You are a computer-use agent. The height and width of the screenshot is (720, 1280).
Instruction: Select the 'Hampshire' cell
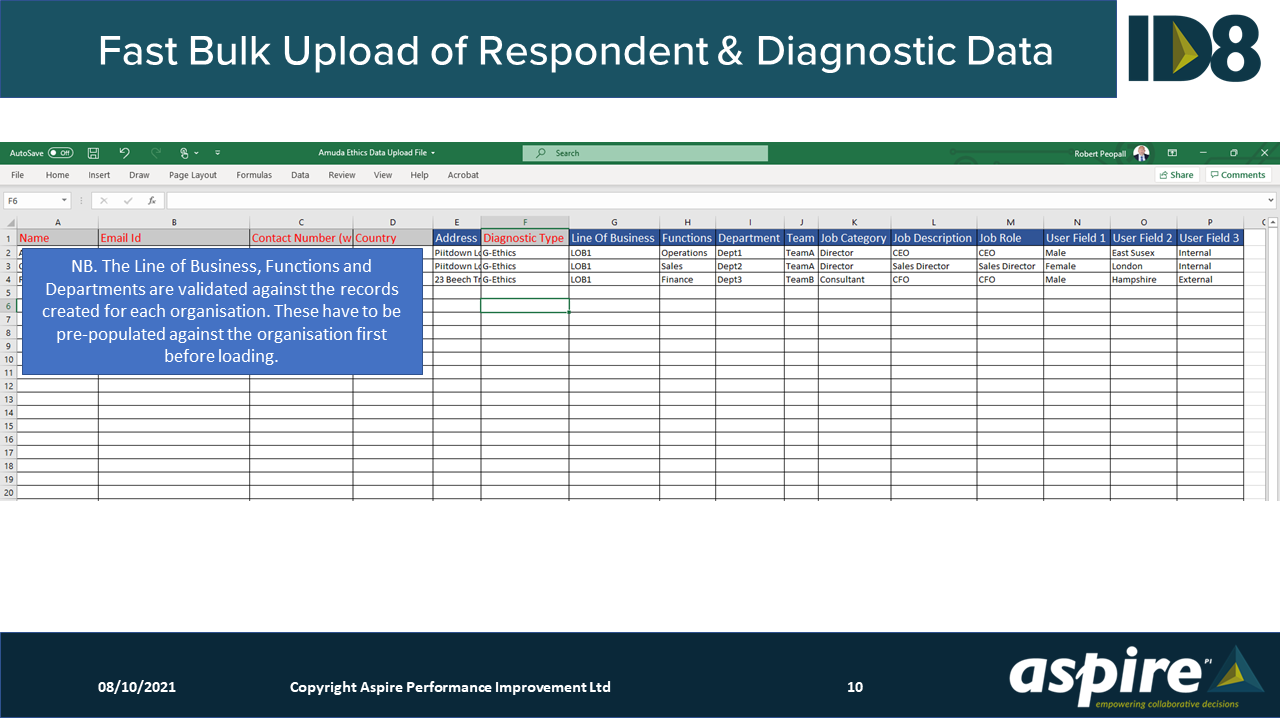coord(1143,280)
